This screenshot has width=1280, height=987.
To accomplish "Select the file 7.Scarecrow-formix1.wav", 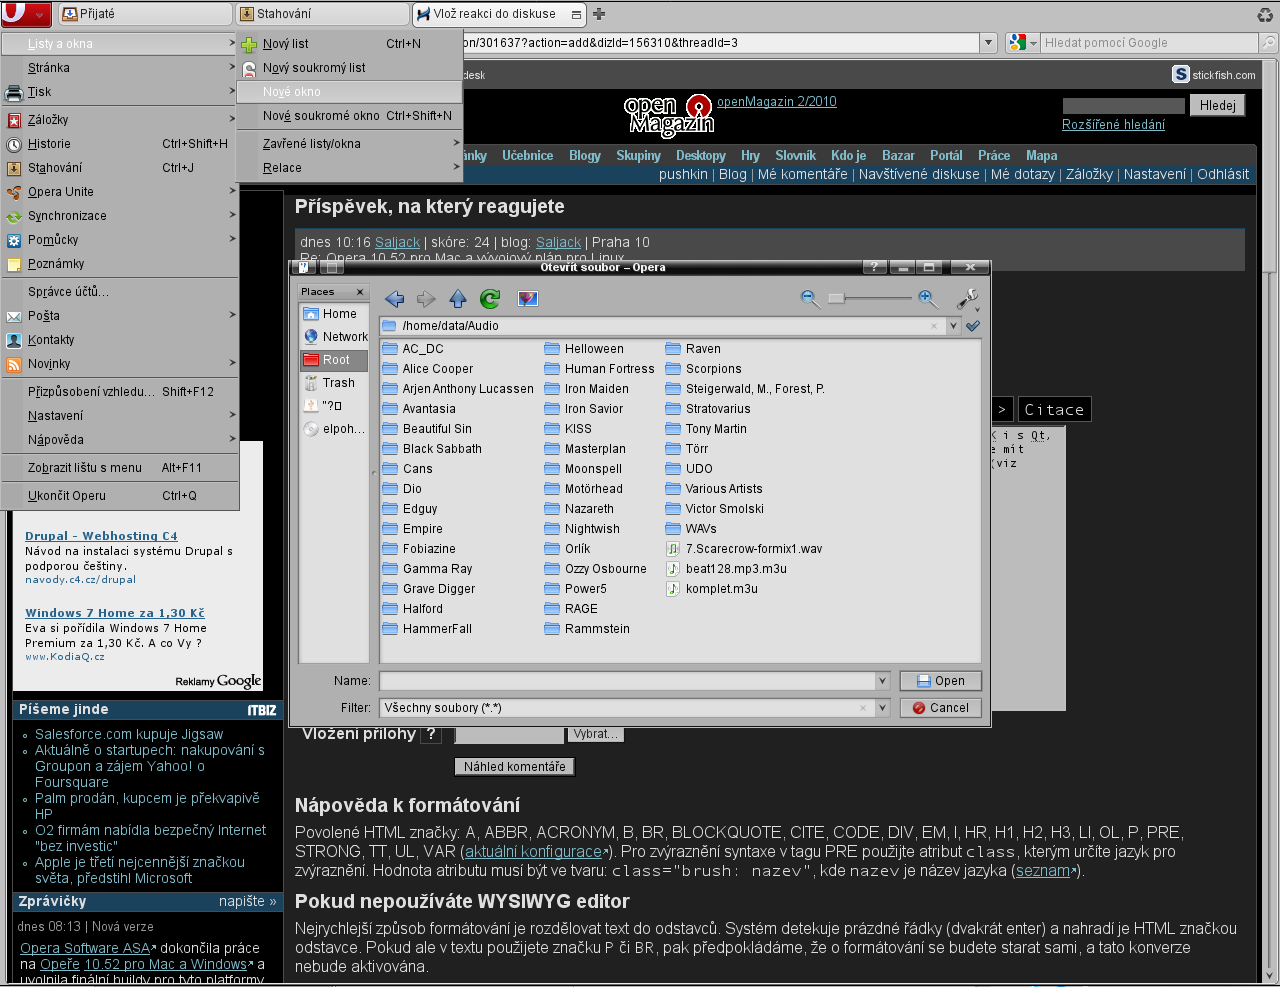I will coord(744,549).
